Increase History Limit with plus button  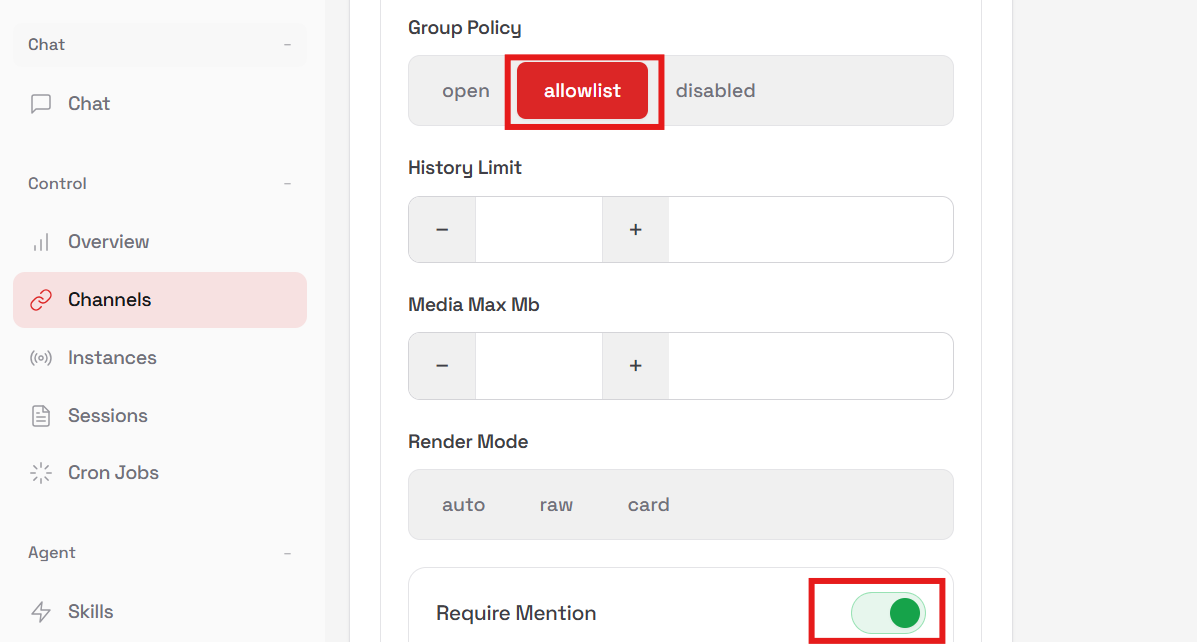635,230
